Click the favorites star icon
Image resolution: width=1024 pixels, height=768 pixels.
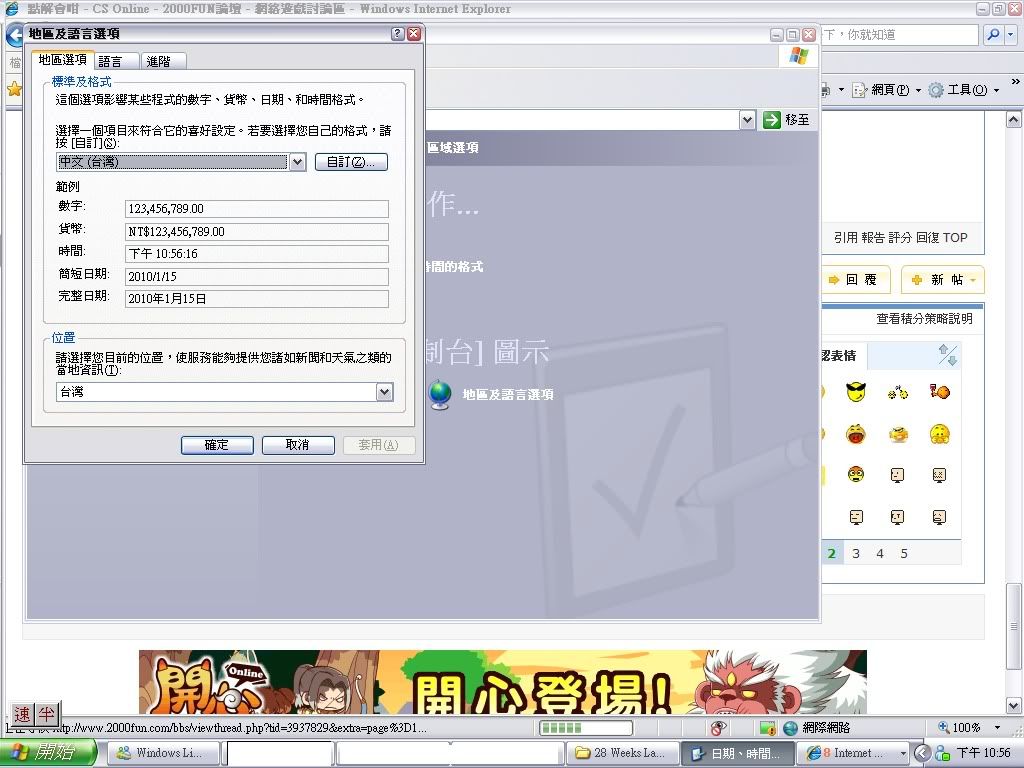pyautogui.click(x=14, y=89)
